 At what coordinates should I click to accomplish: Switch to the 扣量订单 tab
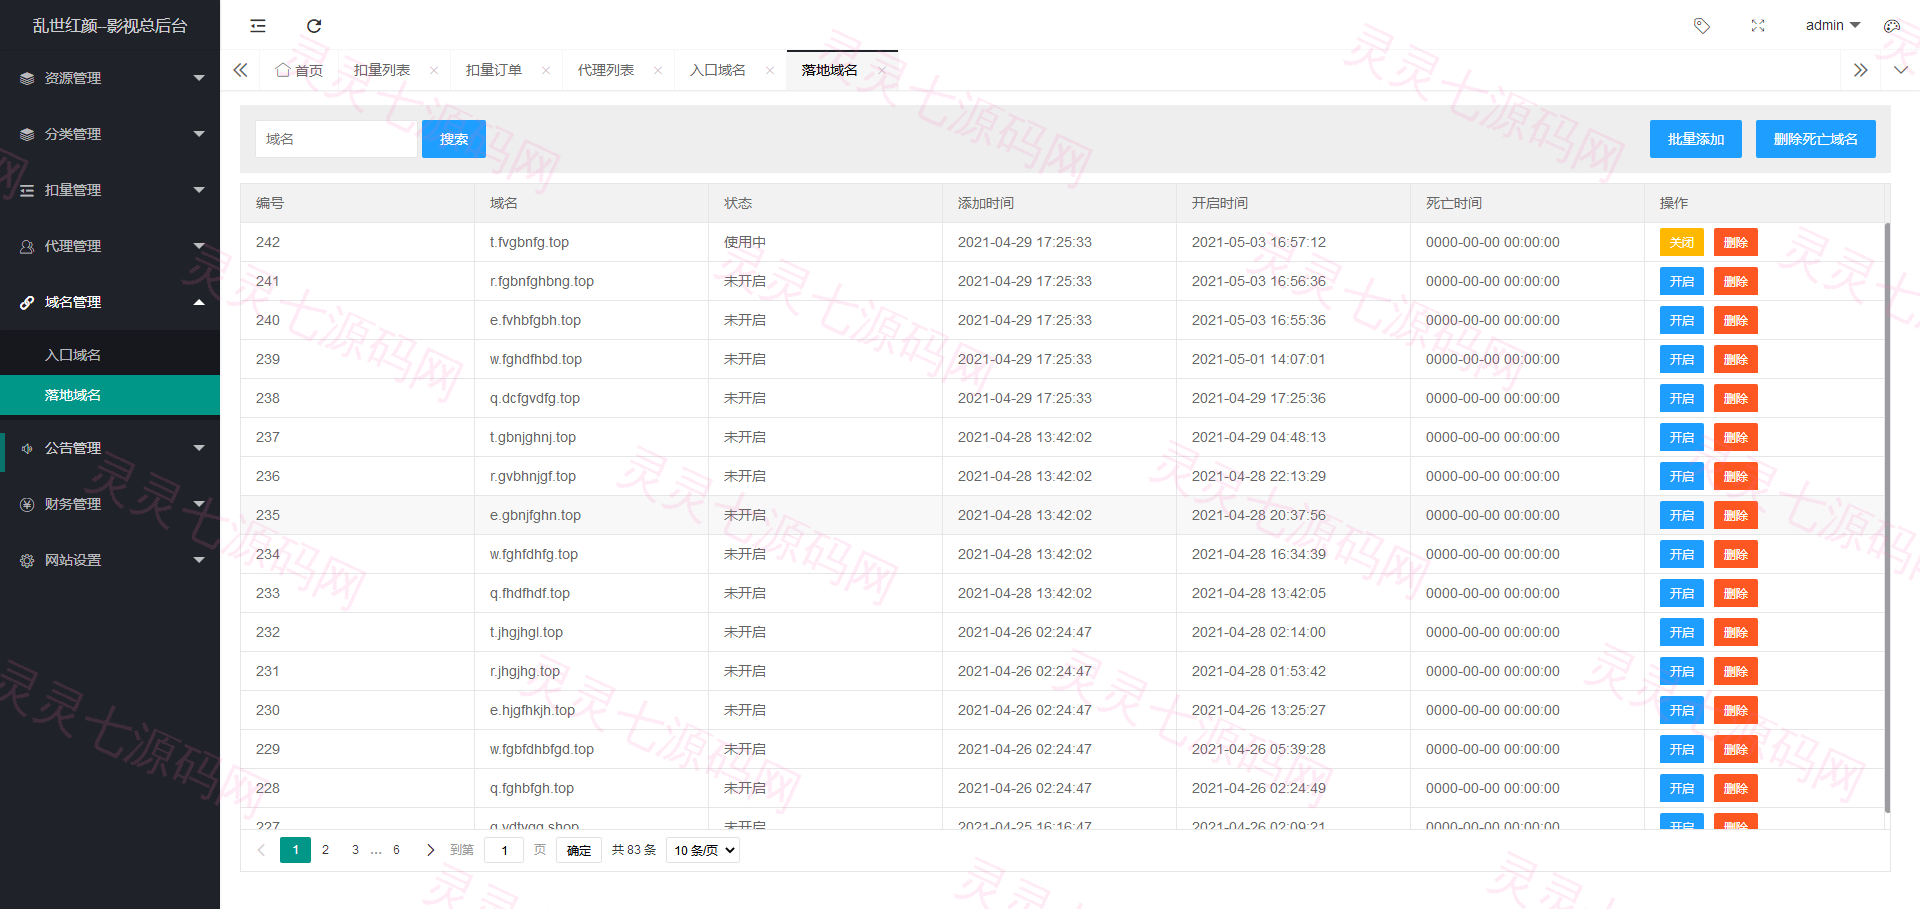(x=494, y=70)
